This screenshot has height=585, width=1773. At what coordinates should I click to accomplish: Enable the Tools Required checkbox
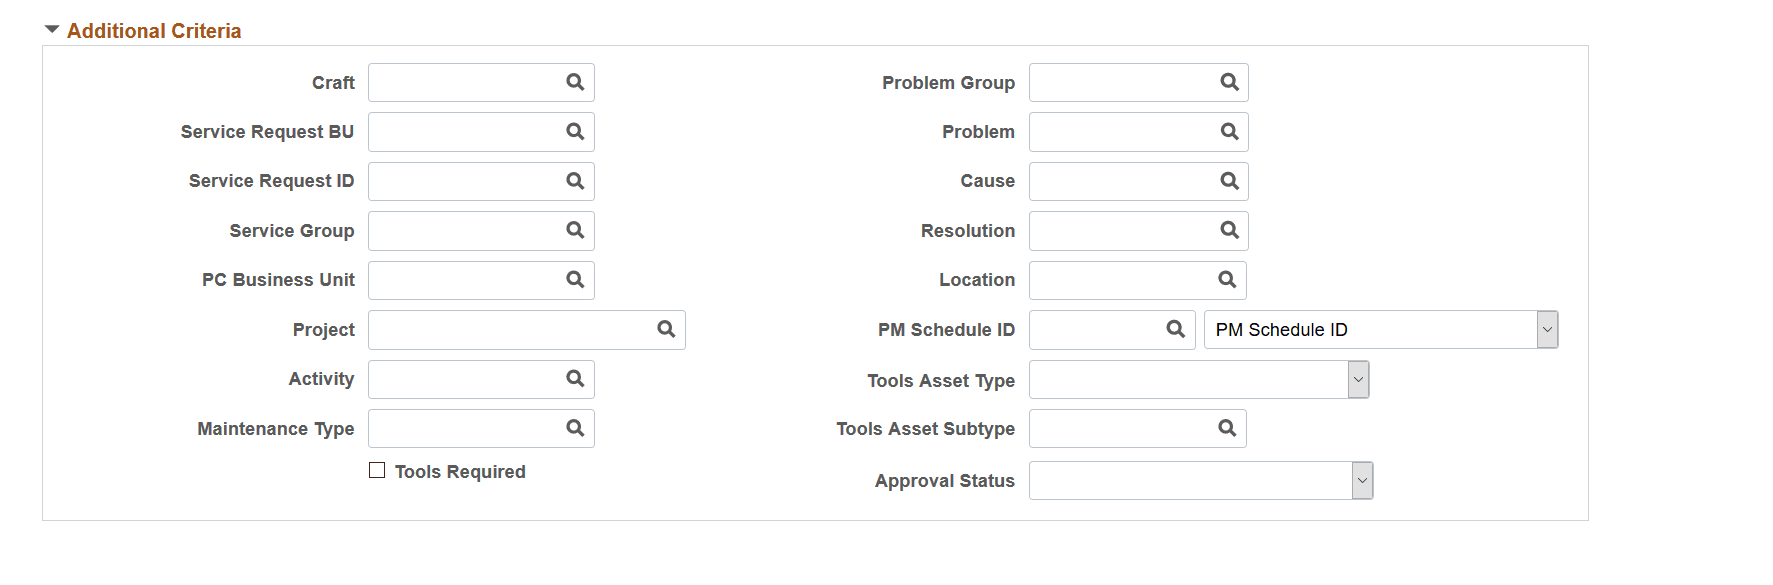point(377,470)
